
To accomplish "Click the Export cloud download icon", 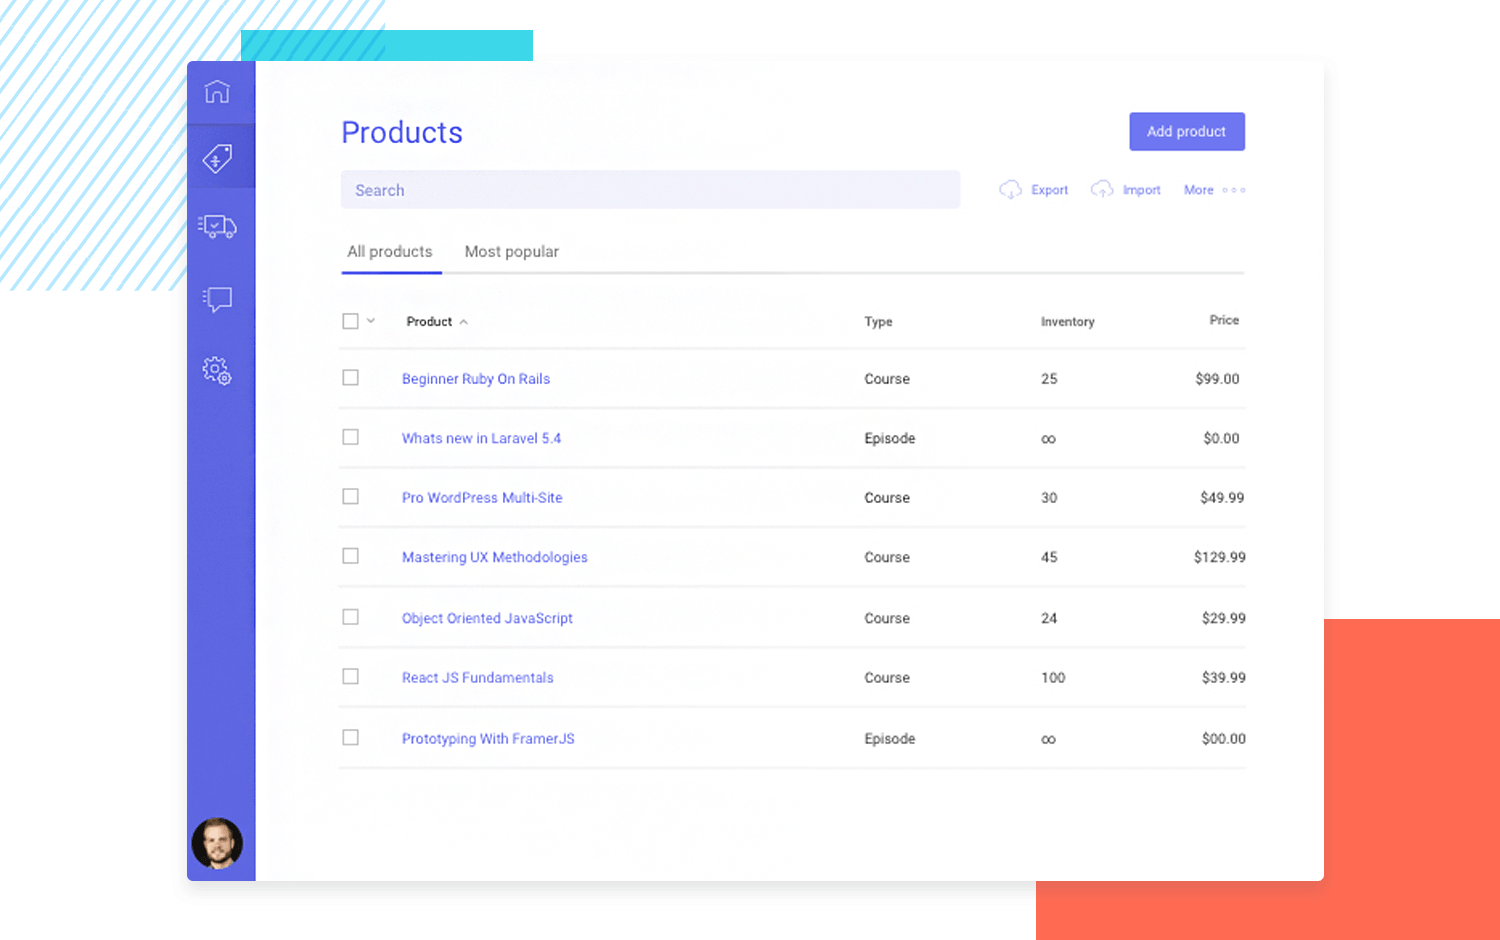I will 1010,190.
